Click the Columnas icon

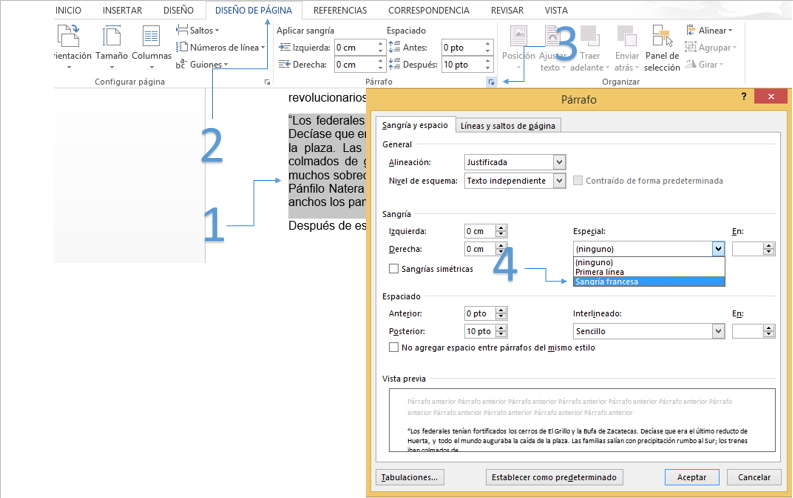(151, 39)
